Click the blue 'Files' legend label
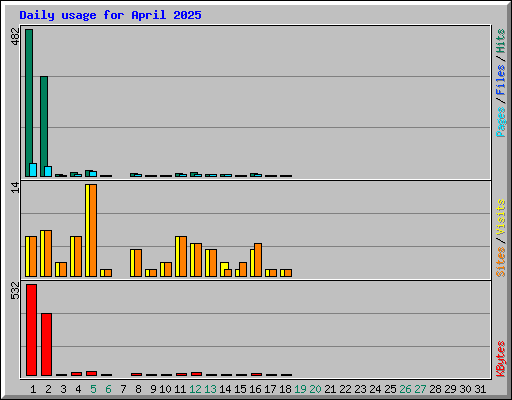 (500, 80)
